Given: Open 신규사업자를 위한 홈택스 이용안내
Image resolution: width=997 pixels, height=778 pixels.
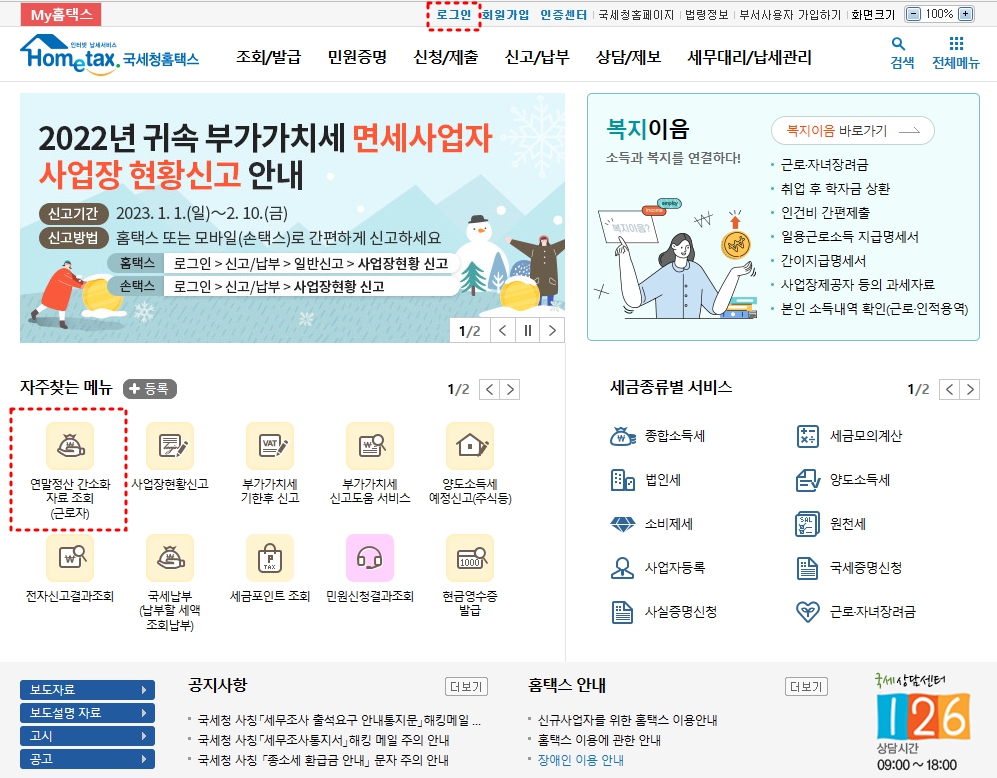Looking at the screenshot, I should click(x=628, y=720).
